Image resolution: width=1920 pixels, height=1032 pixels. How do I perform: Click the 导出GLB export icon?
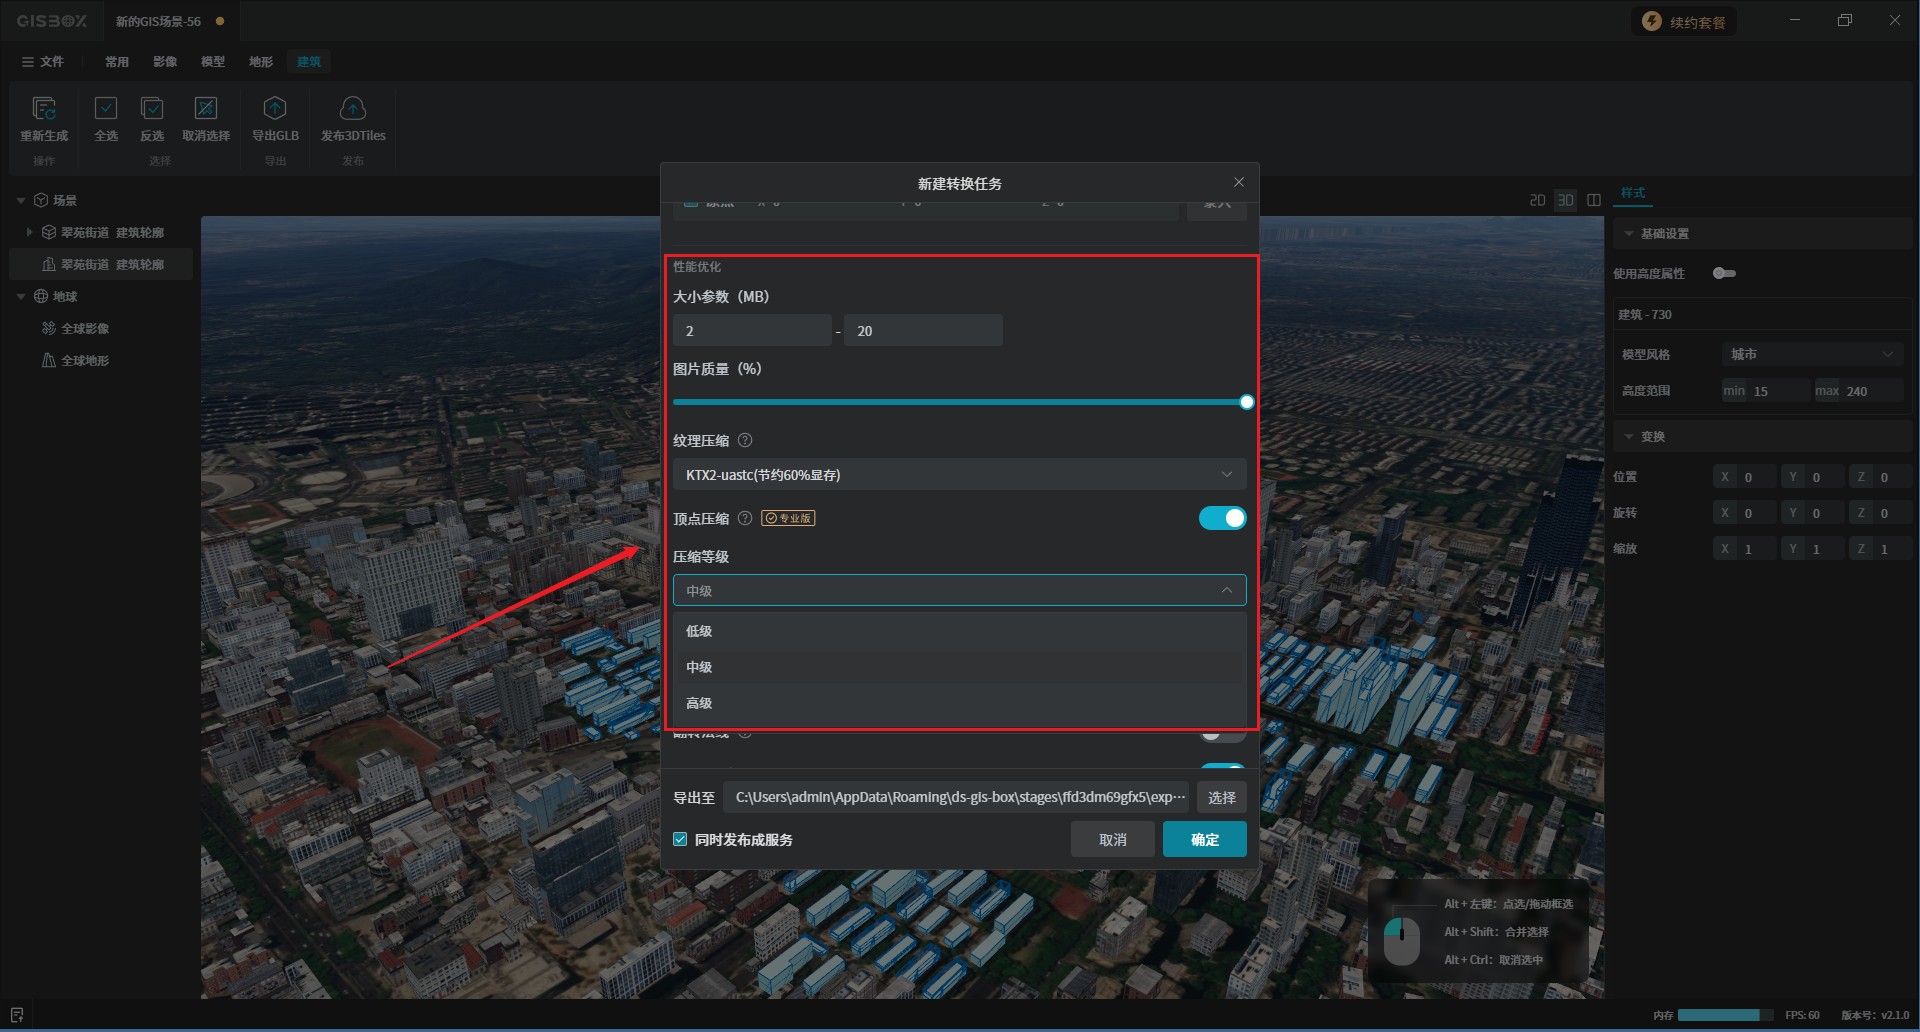pyautogui.click(x=275, y=109)
